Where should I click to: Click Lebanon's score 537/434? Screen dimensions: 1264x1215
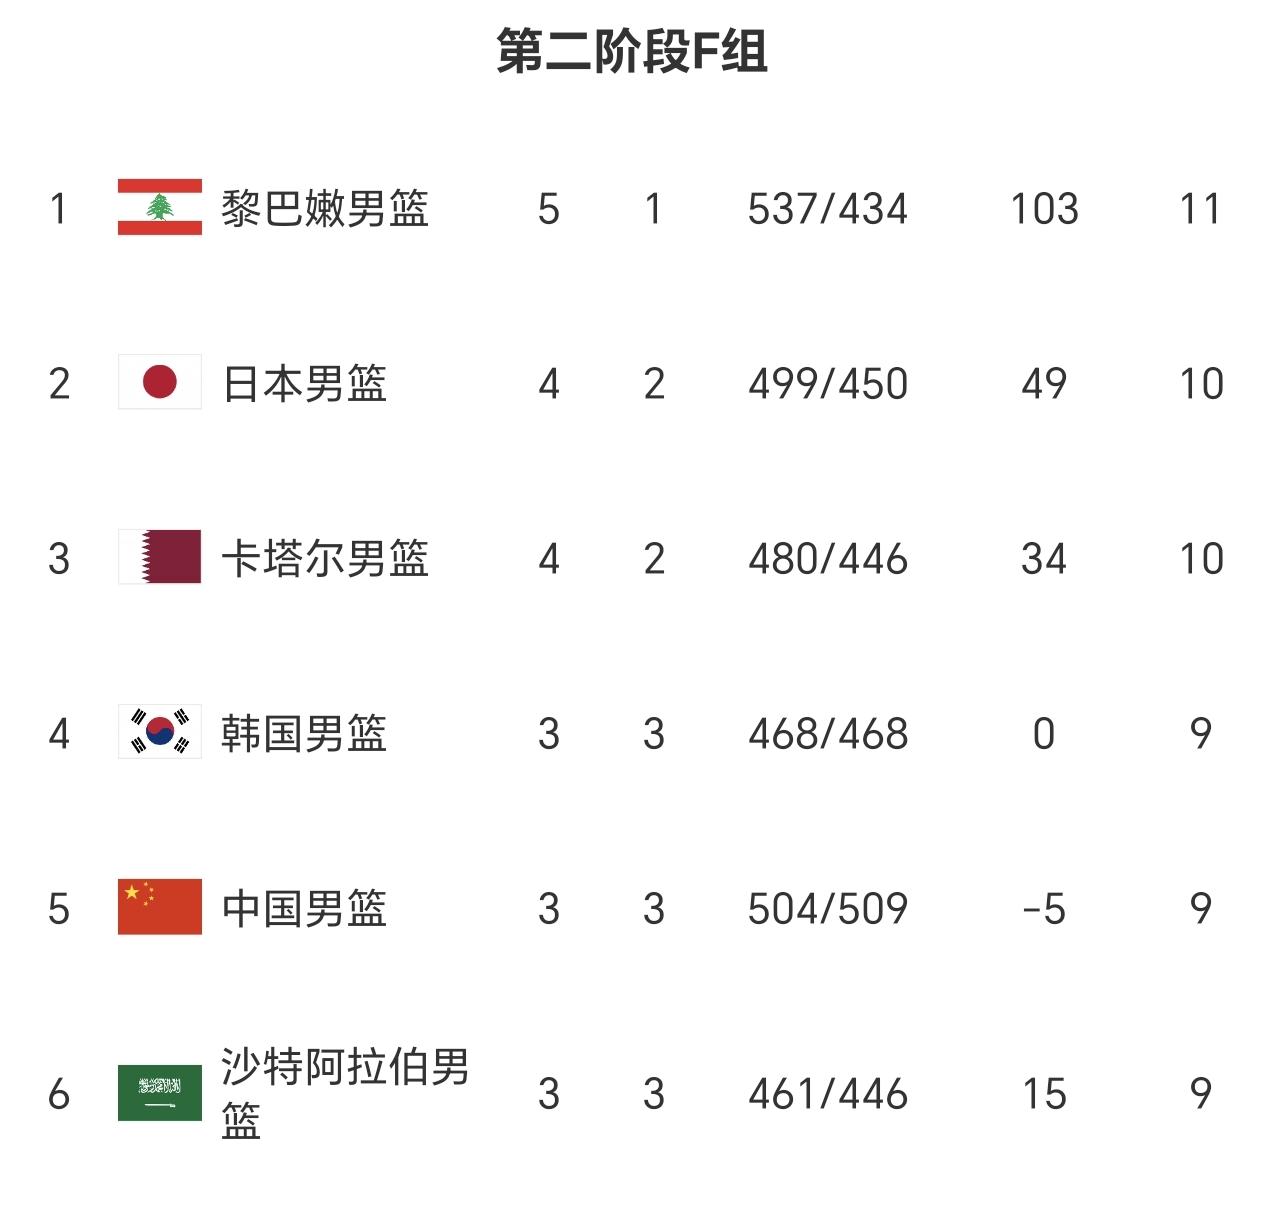click(x=828, y=209)
